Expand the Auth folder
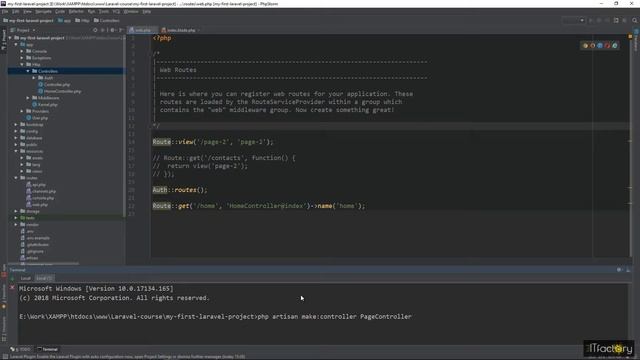 [x=34, y=78]
